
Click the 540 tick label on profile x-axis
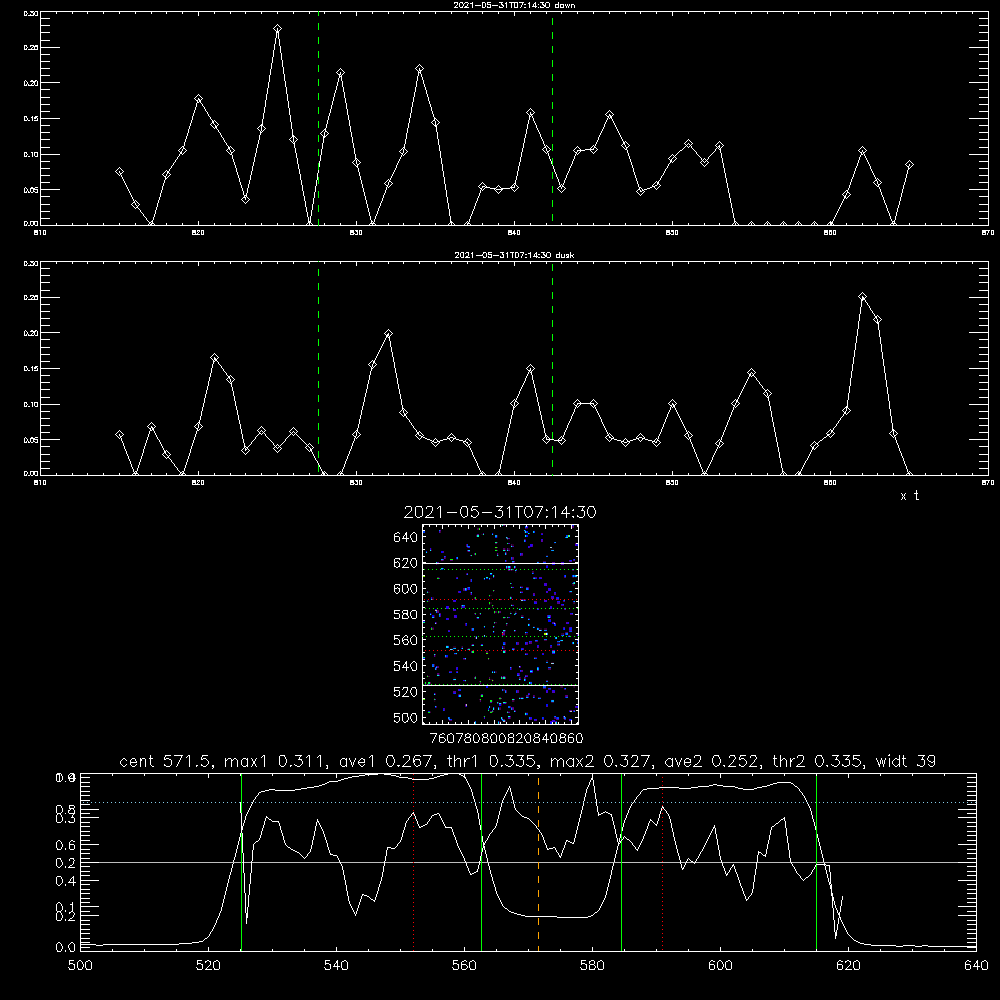pyautogui.click(x=336, y=966)
